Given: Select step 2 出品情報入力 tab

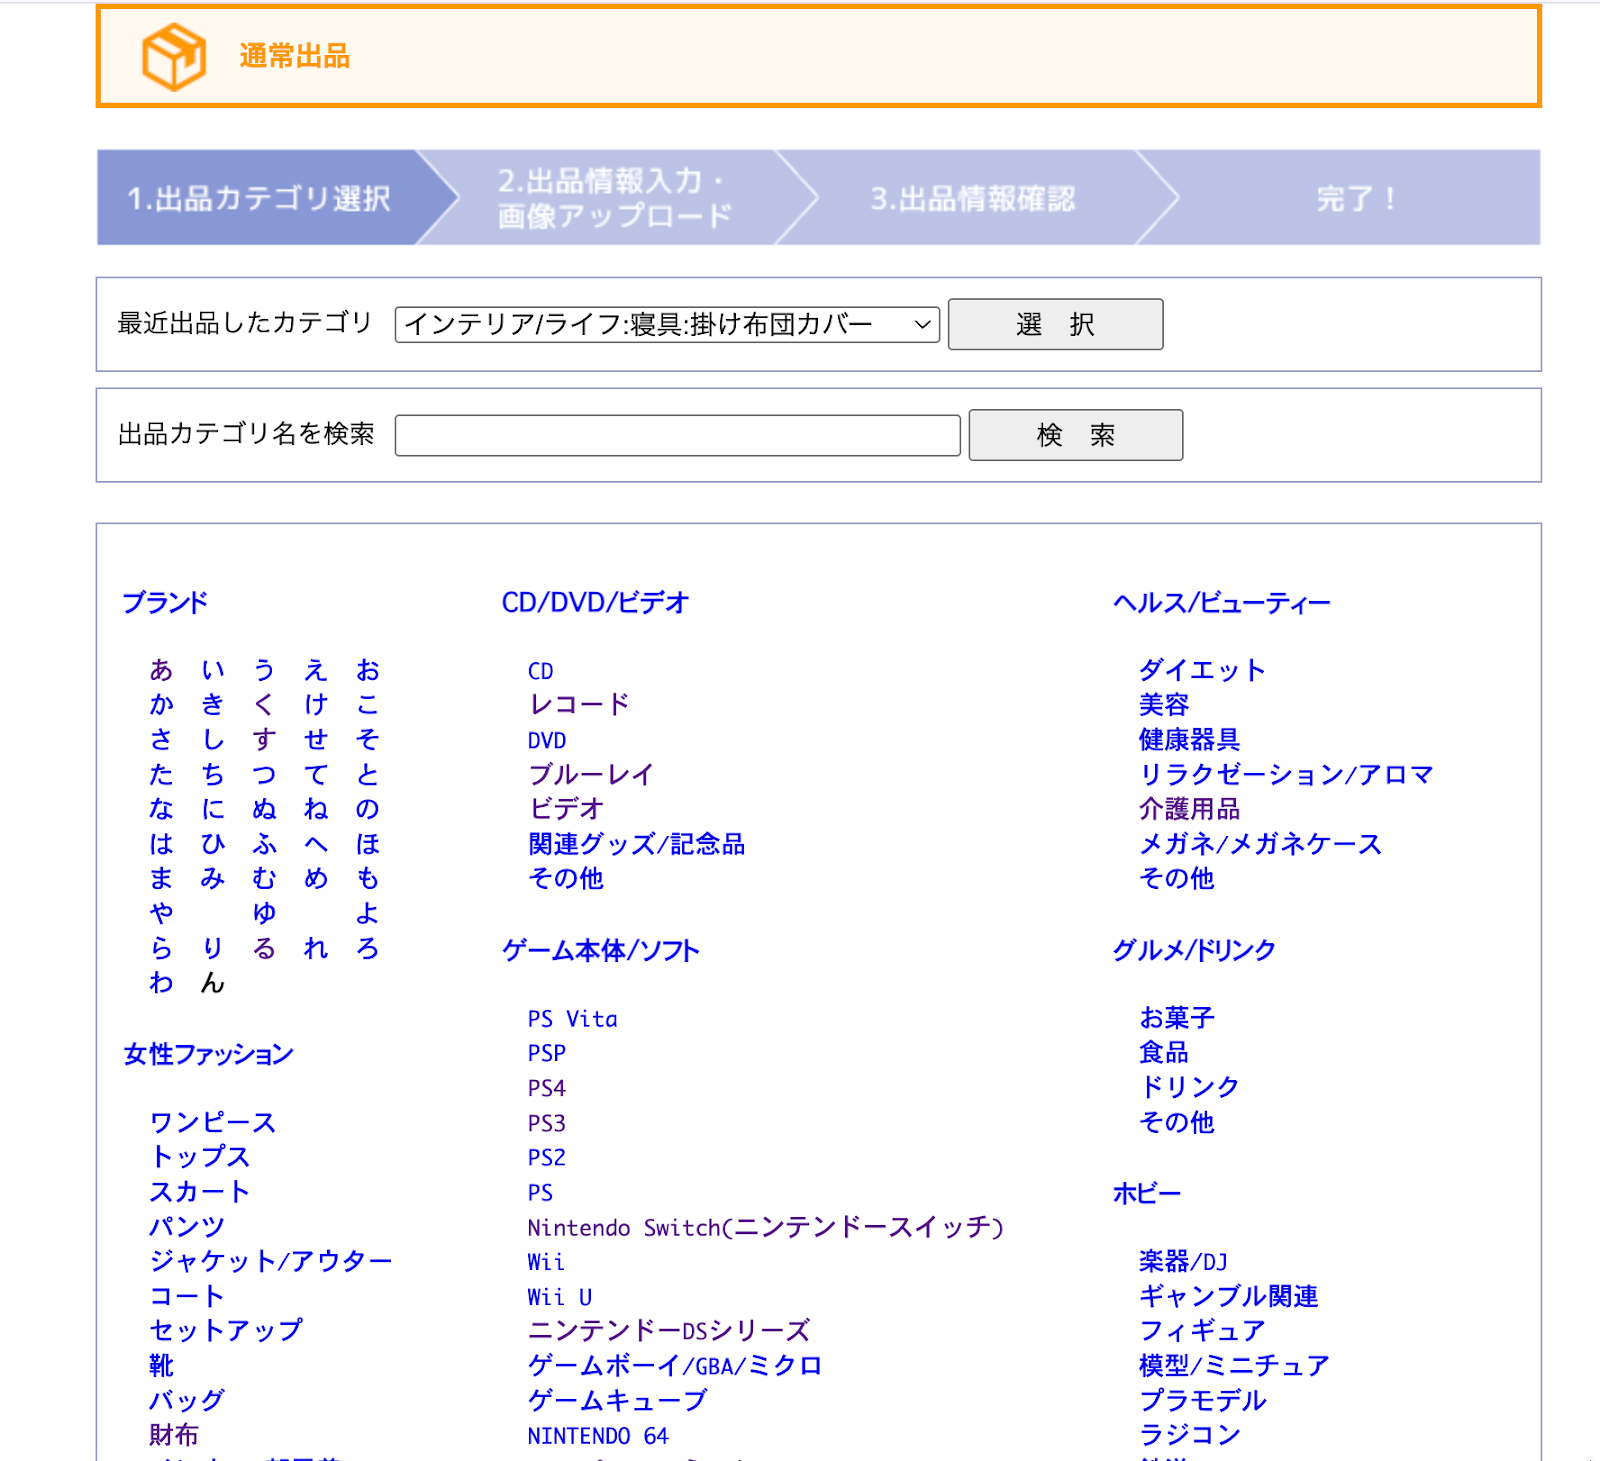Looking at the screenshot, I should click(614, 198).
